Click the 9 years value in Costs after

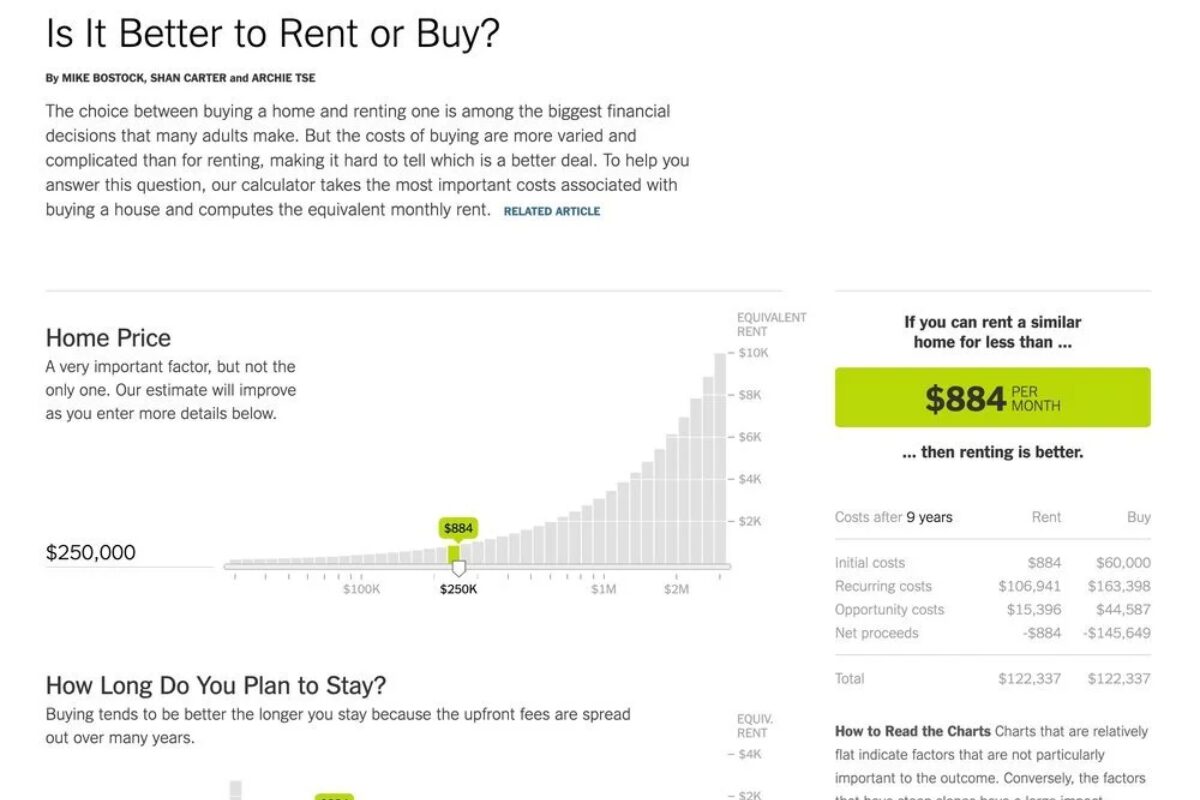[x=931, y=517]
